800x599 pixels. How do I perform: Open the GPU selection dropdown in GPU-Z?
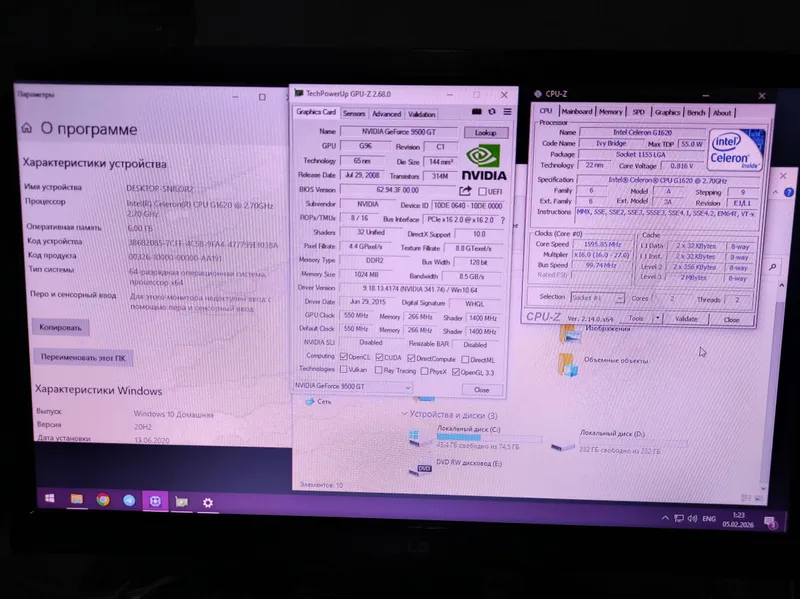point(353,387)
